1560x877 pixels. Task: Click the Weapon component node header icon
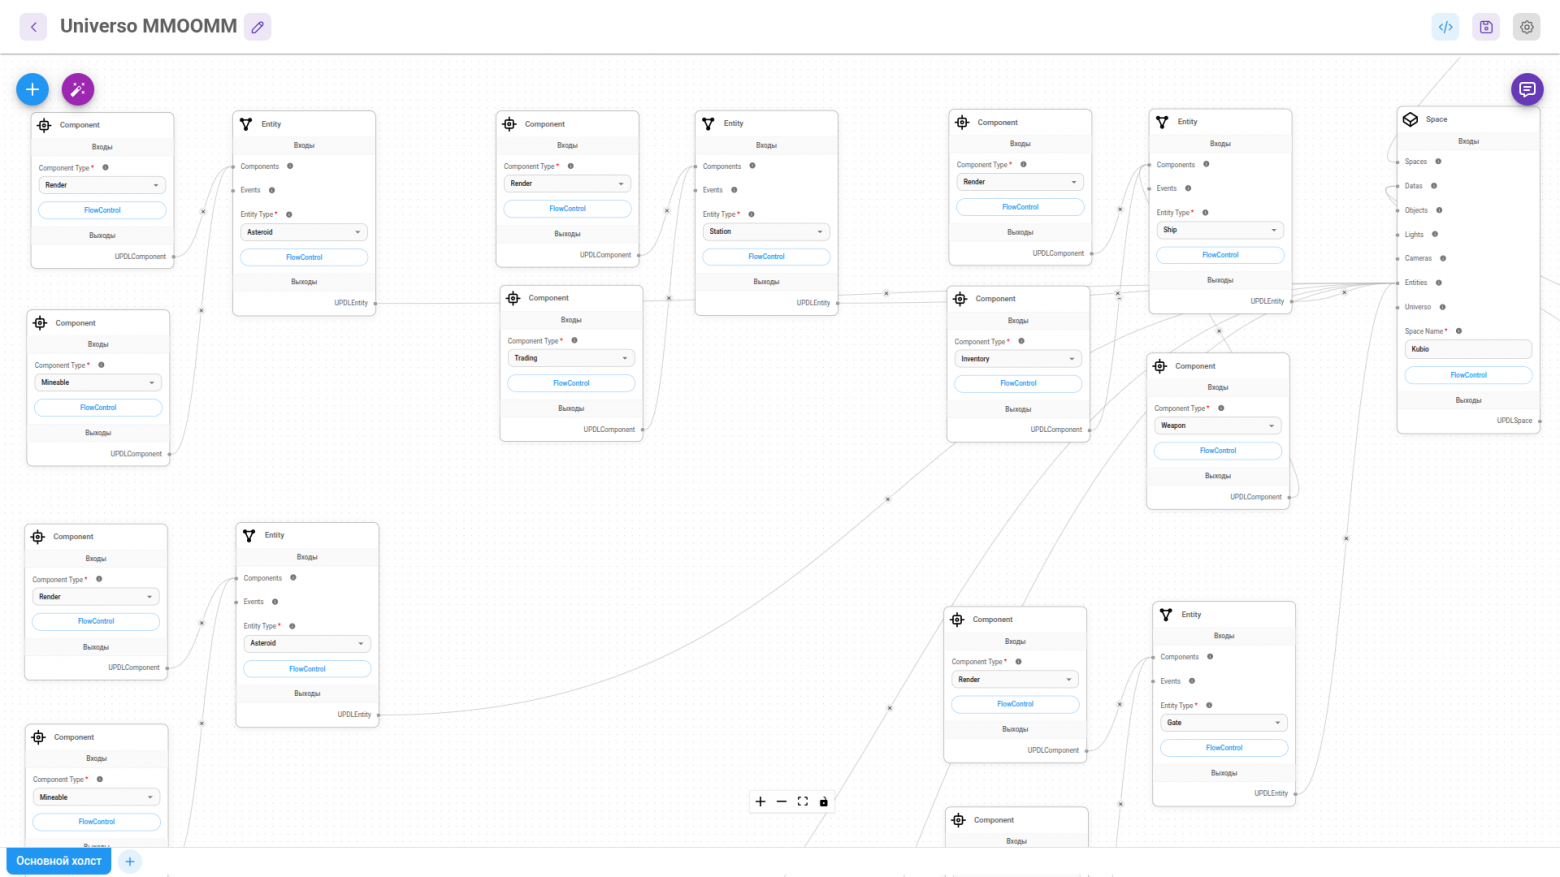pyautogui.click(x=1160, y=366)
